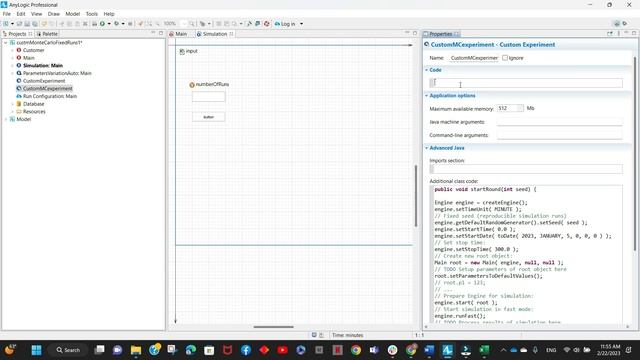The image size is (640, 360).
Task: Open the Draw menu
Action: click(x=53, y=13)
